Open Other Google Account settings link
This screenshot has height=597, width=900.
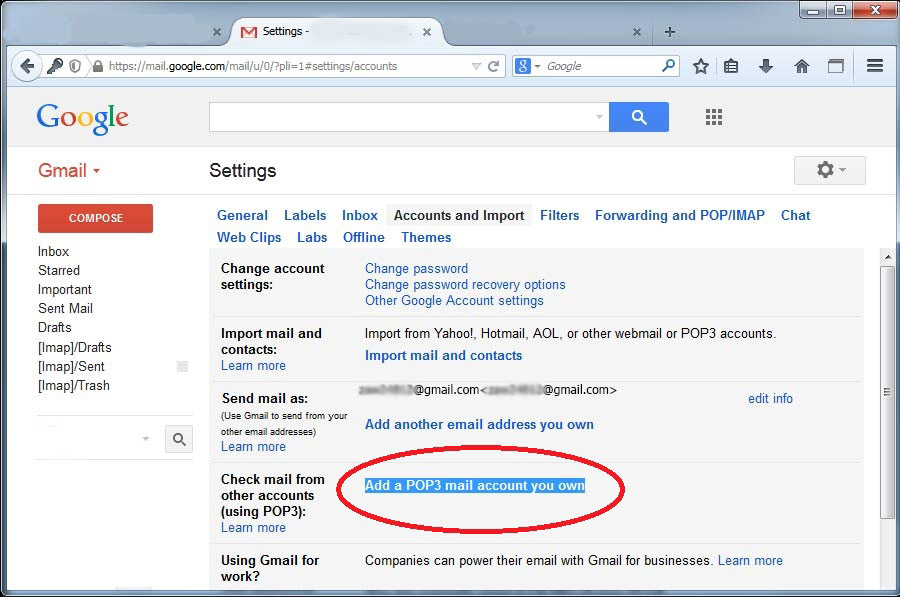[x=454, y=301]
